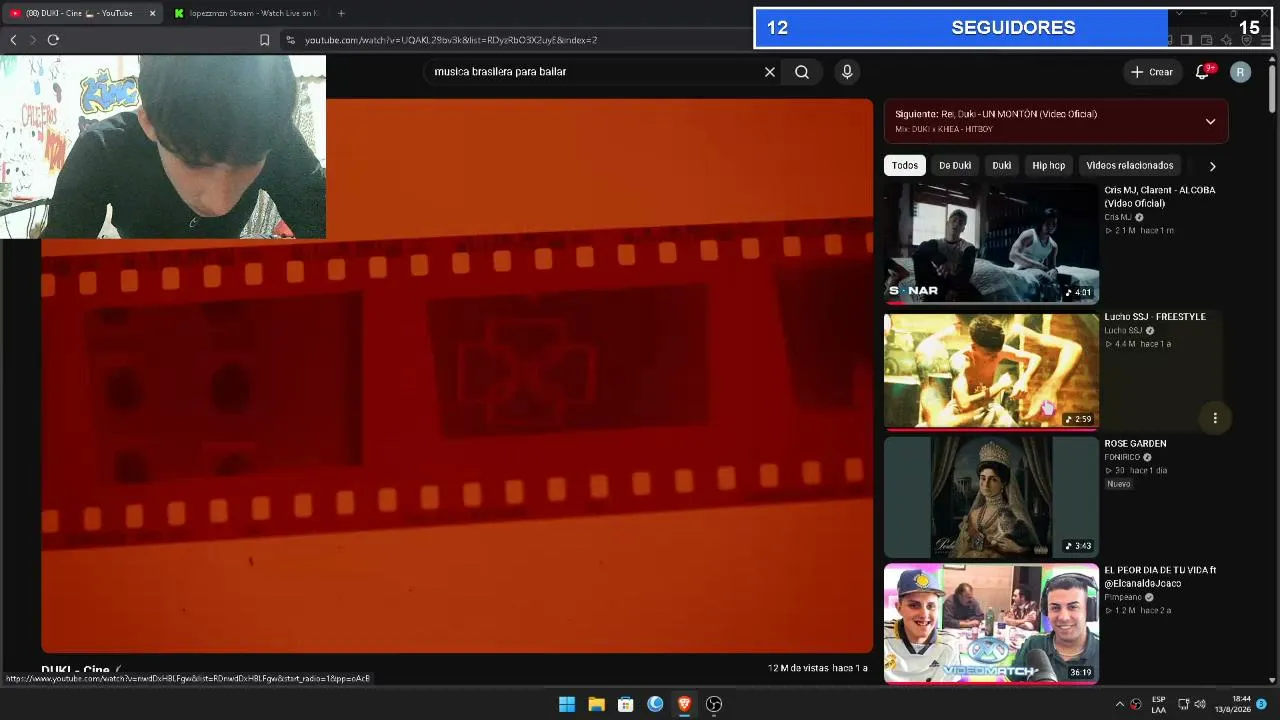Open YouTube notifications bell
Viewport: 1280px width, 720px height.
(x=1203, y=72)
